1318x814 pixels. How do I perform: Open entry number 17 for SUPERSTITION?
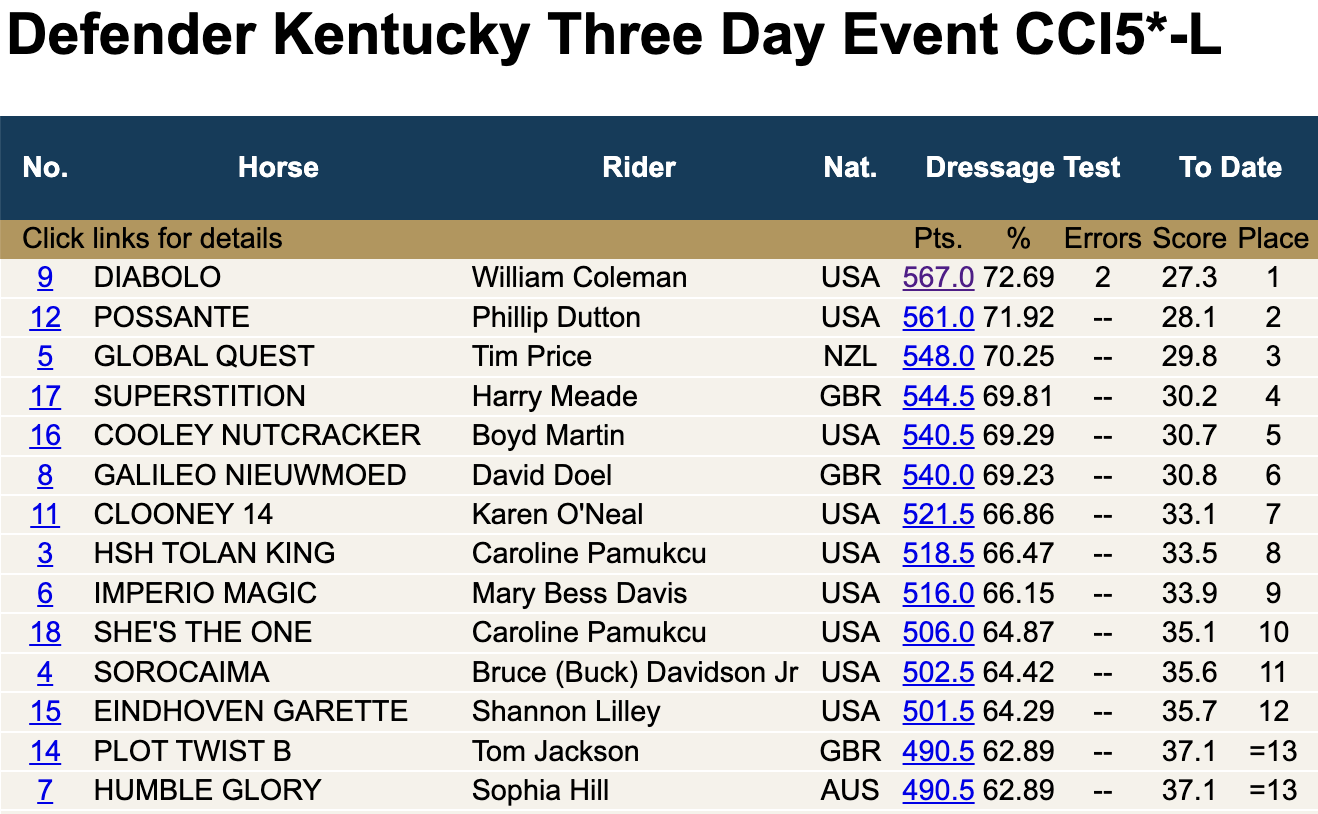pos(45,396)
